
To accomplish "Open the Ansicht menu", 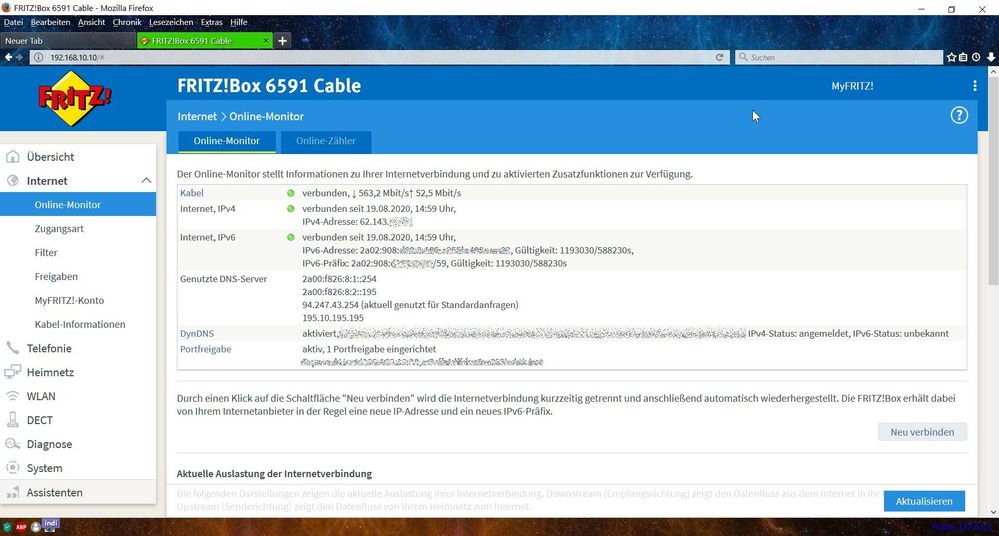I will [x=91, y=22].
